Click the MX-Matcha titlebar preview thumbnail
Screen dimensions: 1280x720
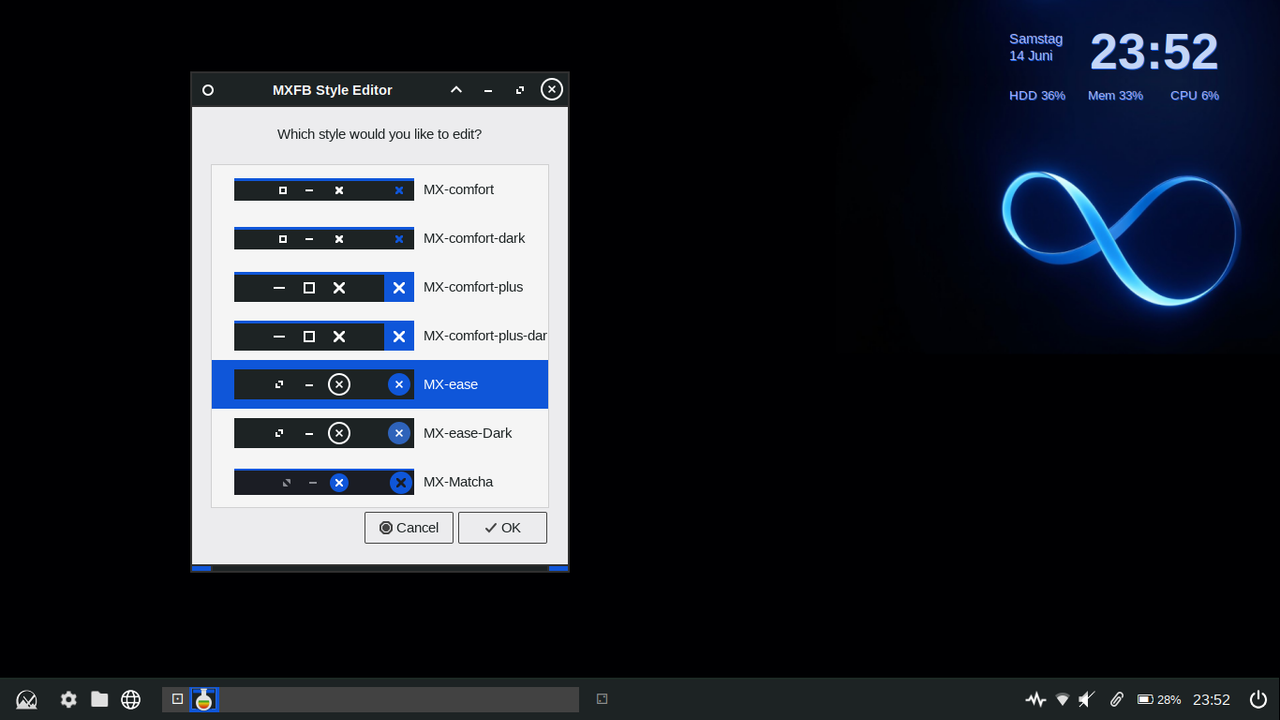click(324, 482)
